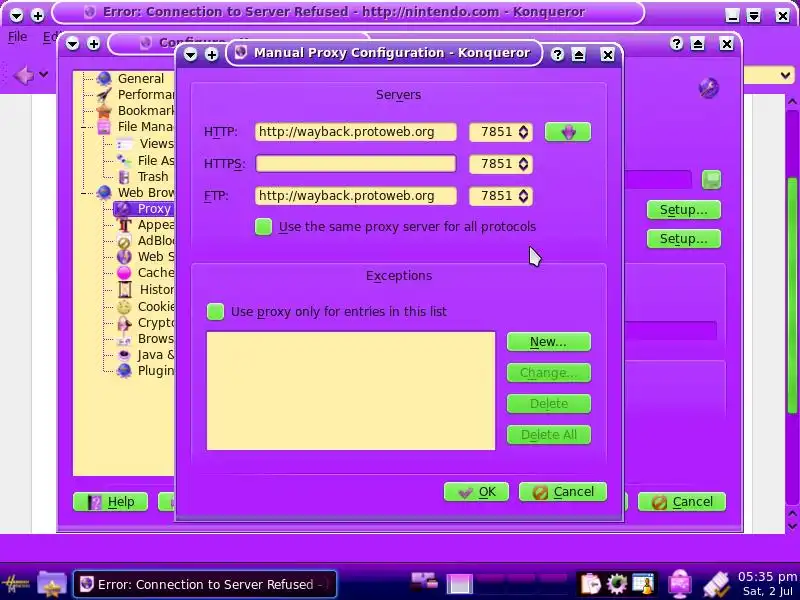Collapse the Web Browsing tree branch

tap(83, 193)
